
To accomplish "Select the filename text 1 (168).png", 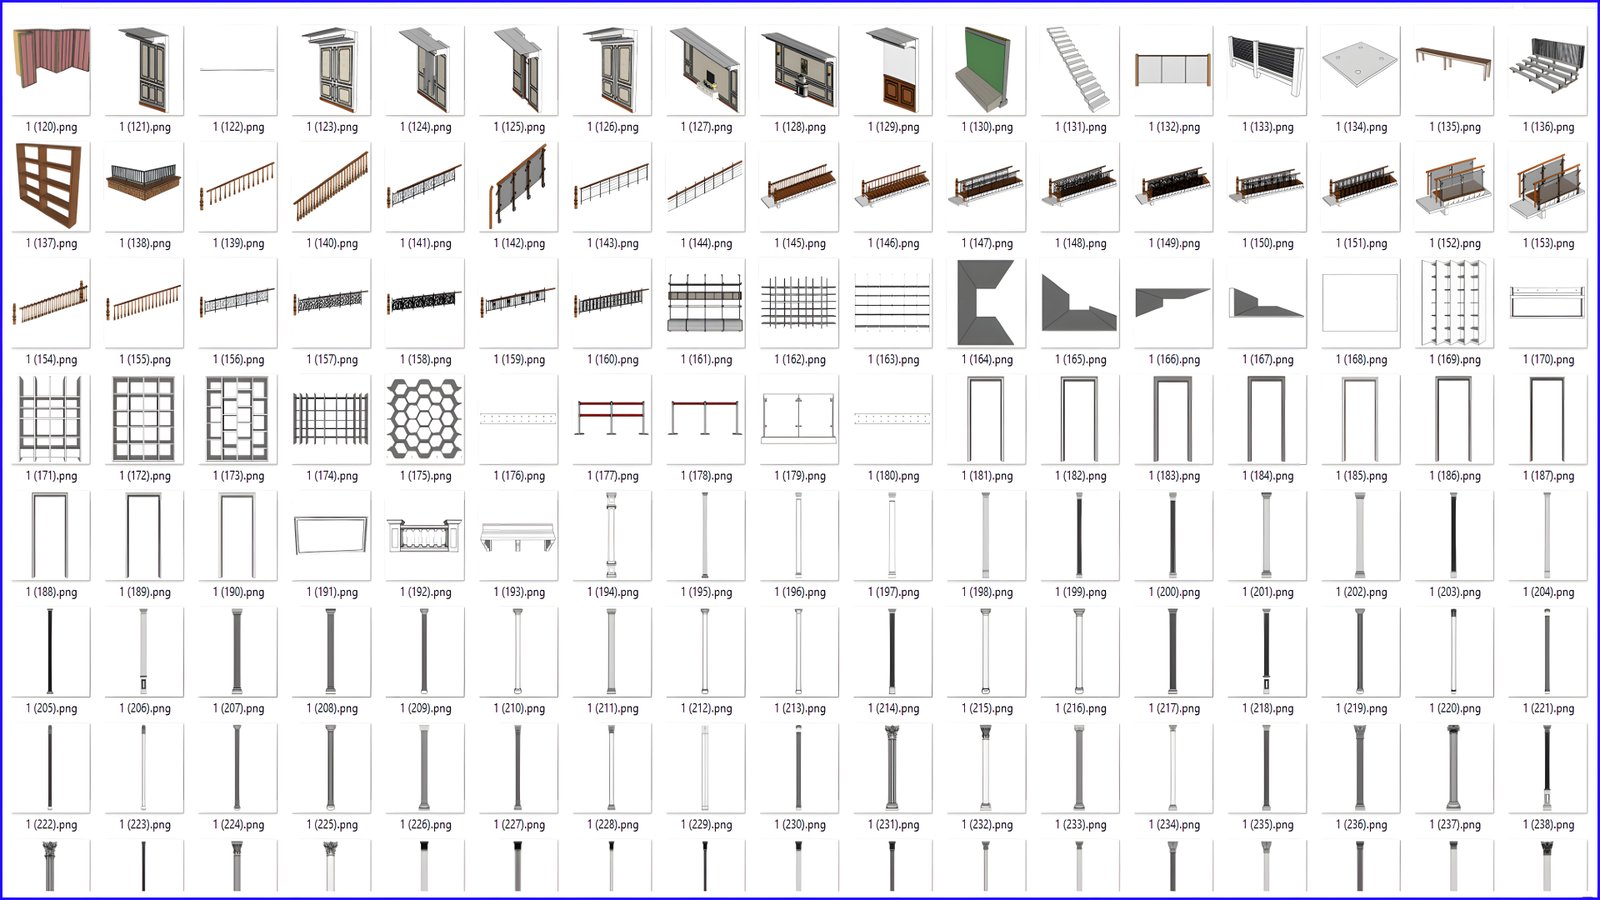I will tap(1361, 359).
